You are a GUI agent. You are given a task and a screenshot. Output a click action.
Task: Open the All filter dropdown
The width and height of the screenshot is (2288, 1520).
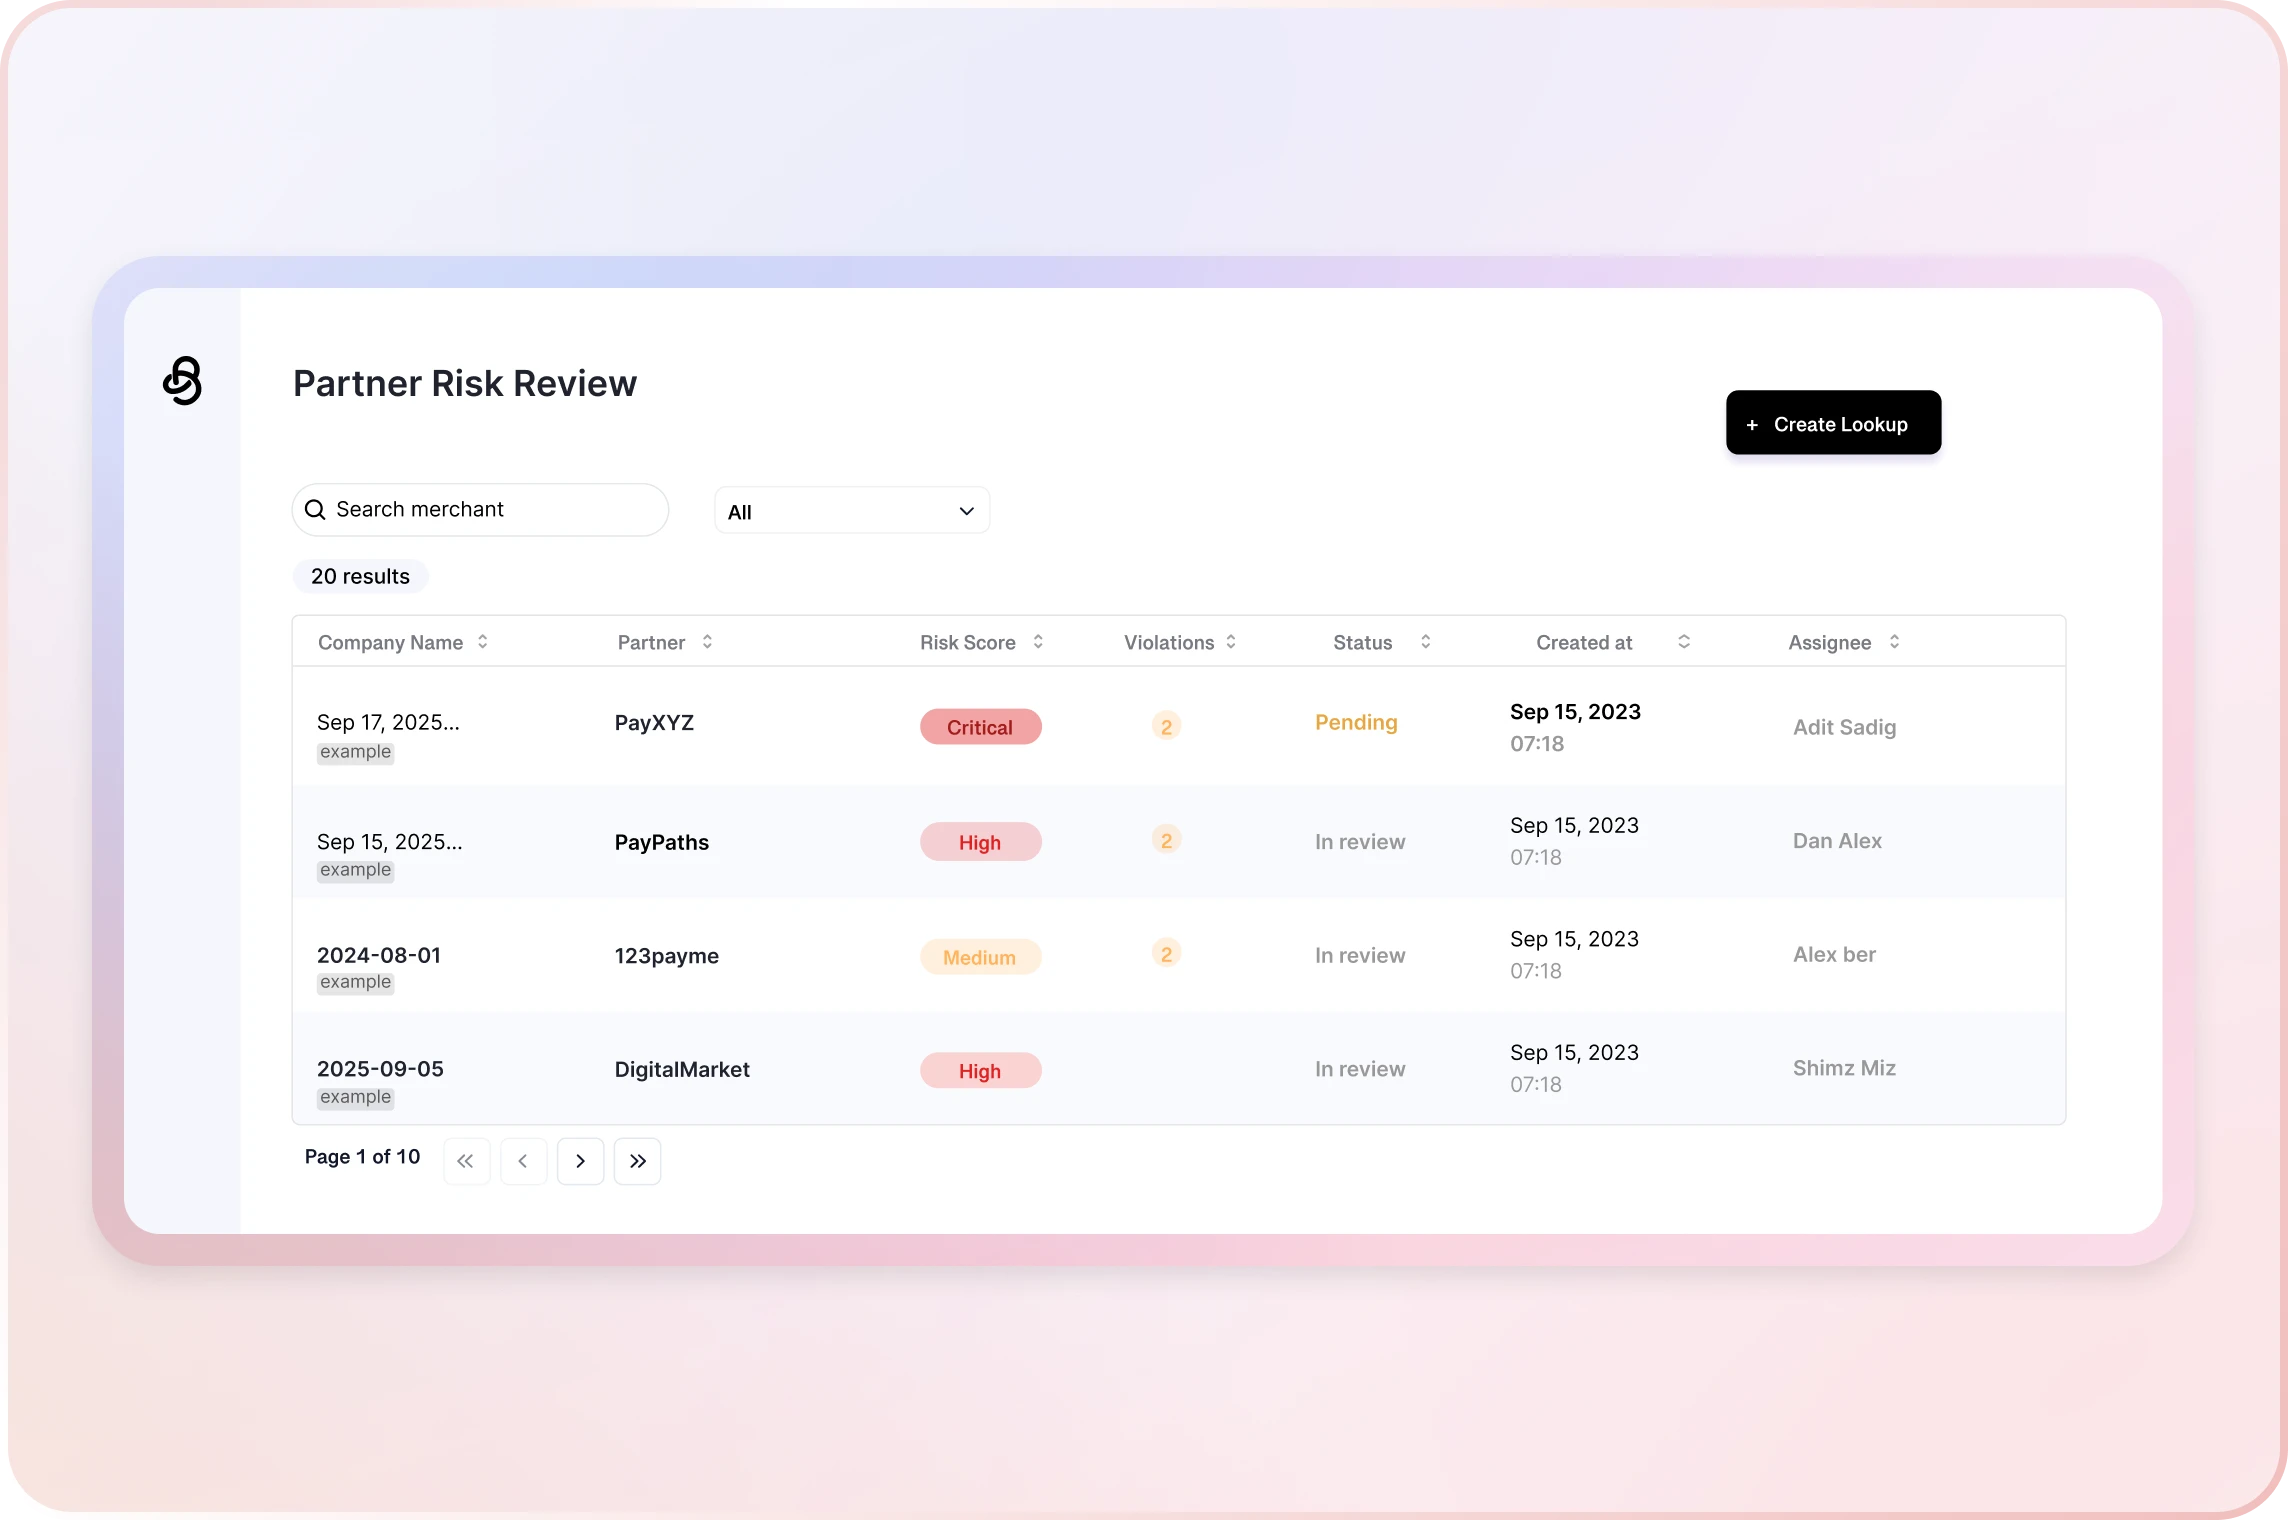852,511
